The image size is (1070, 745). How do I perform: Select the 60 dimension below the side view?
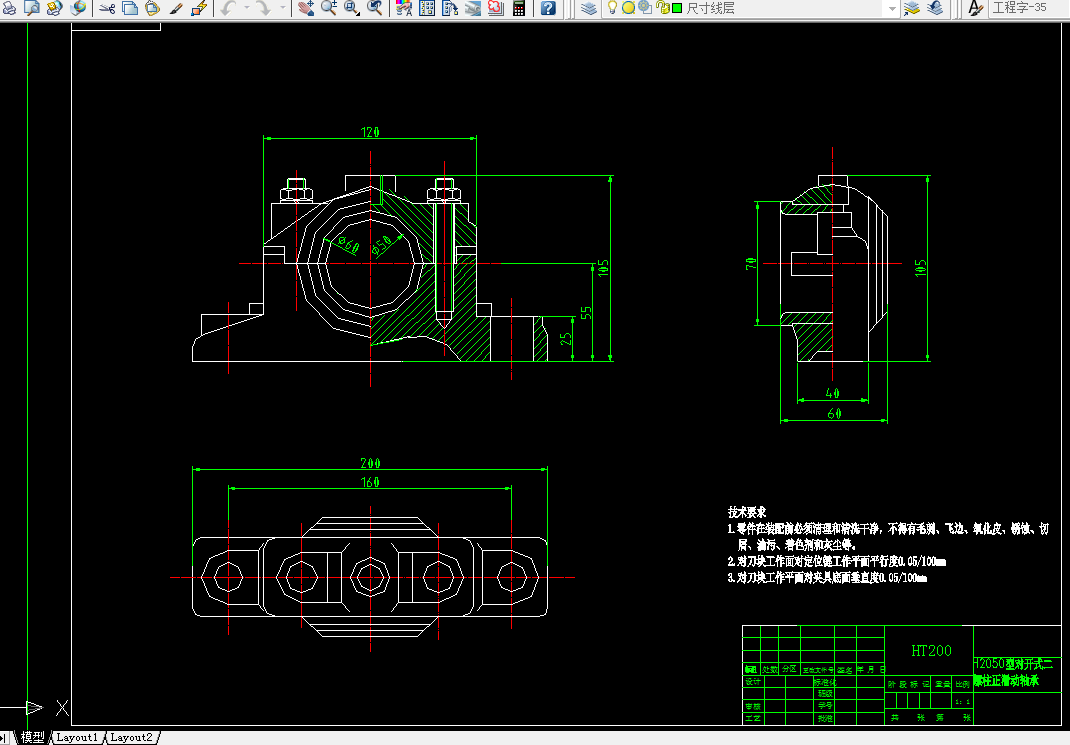pos(834,413)
